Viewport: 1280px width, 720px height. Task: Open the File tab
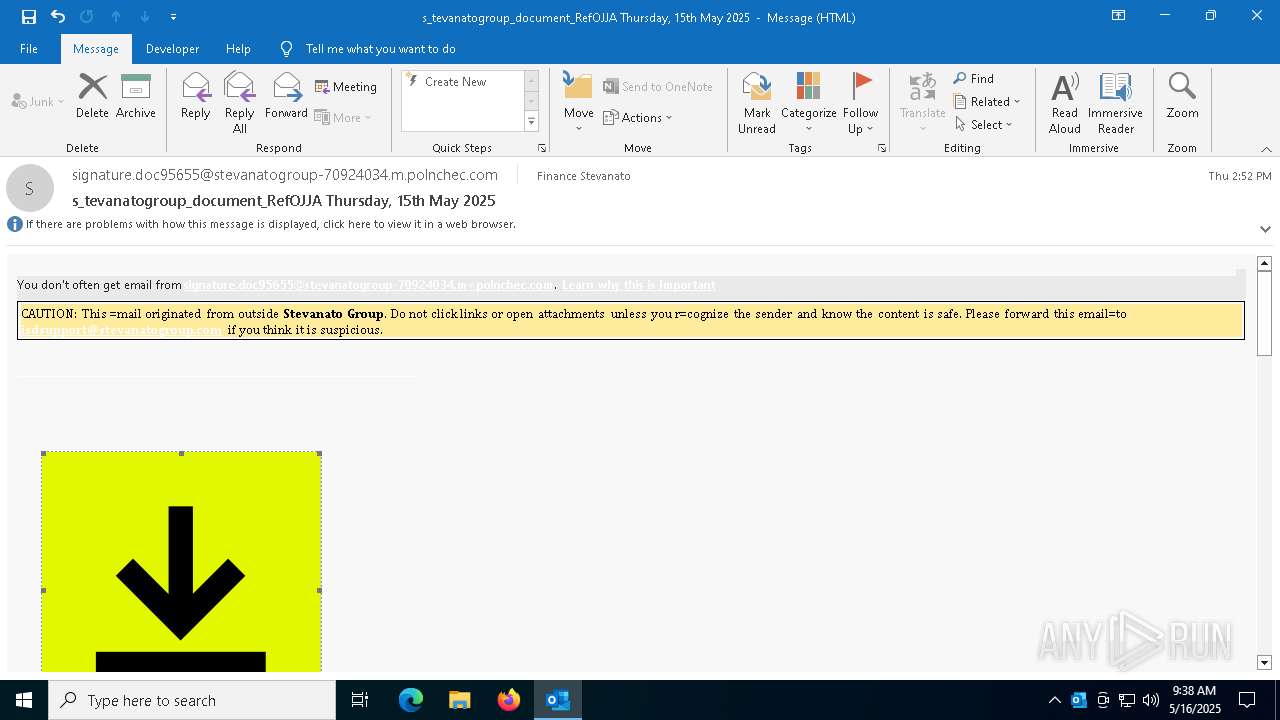(x=29, y=48)
